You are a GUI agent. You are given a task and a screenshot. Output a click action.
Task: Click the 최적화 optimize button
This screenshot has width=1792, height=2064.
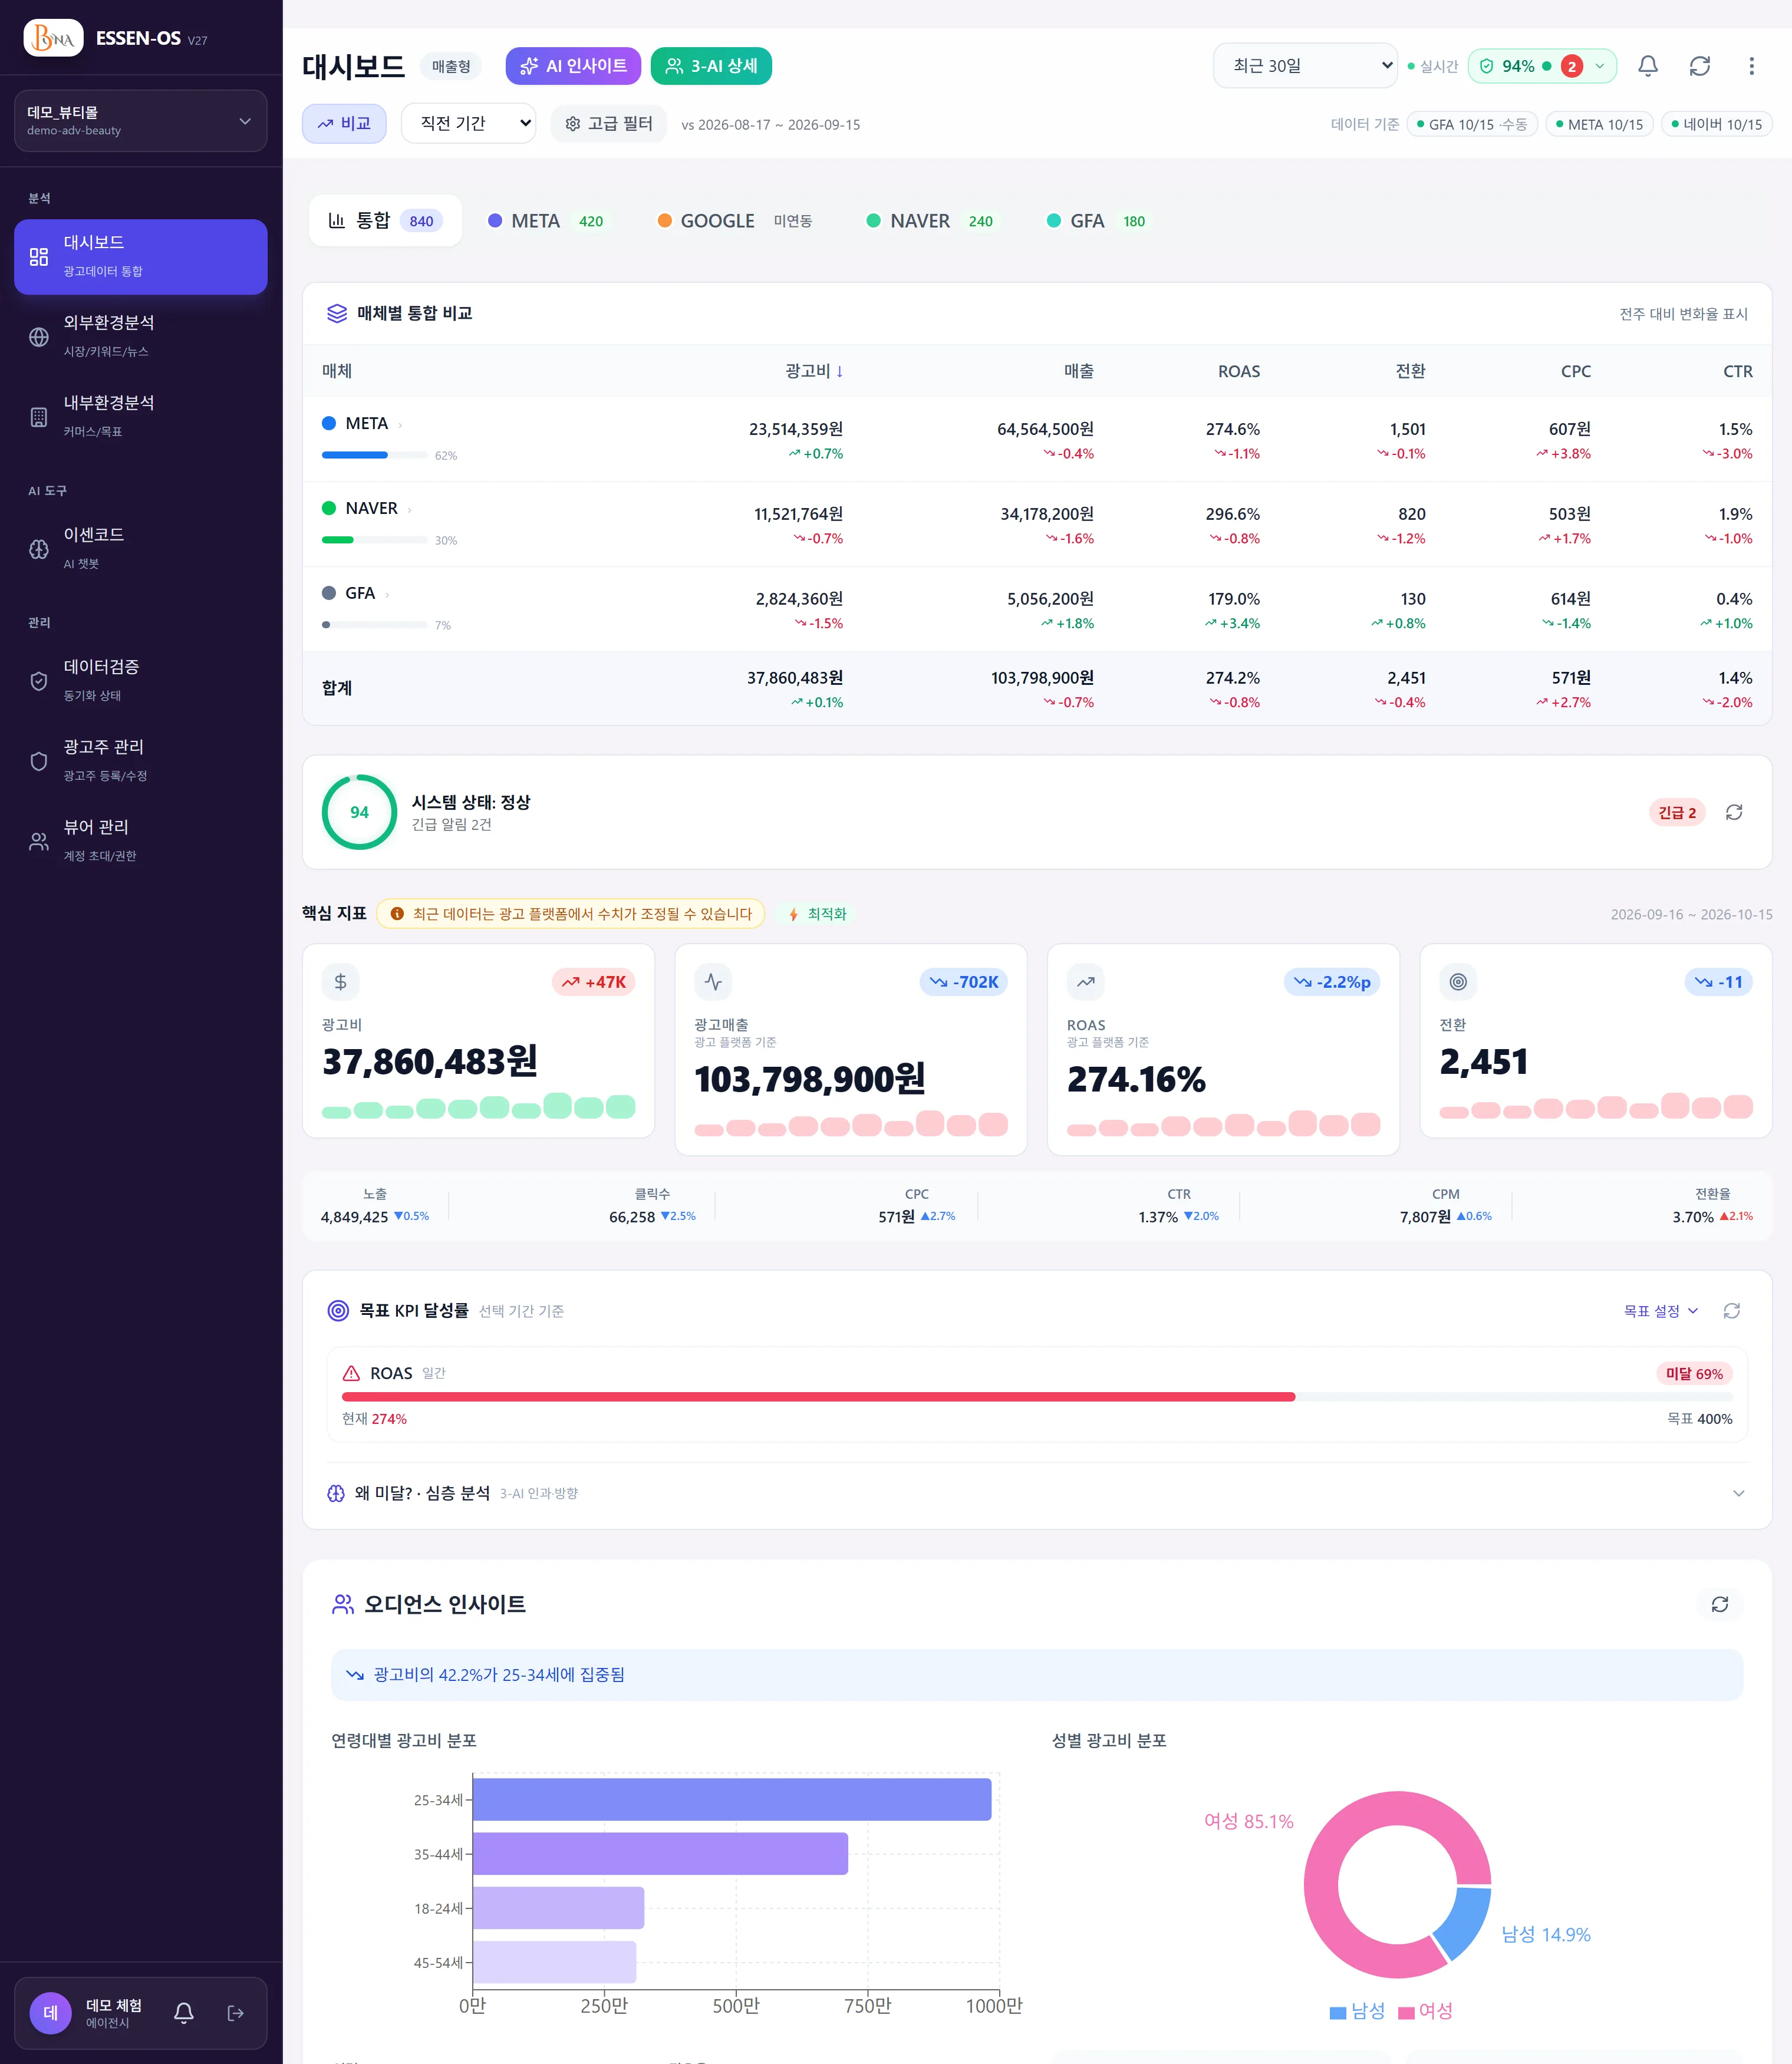(818, 914)
